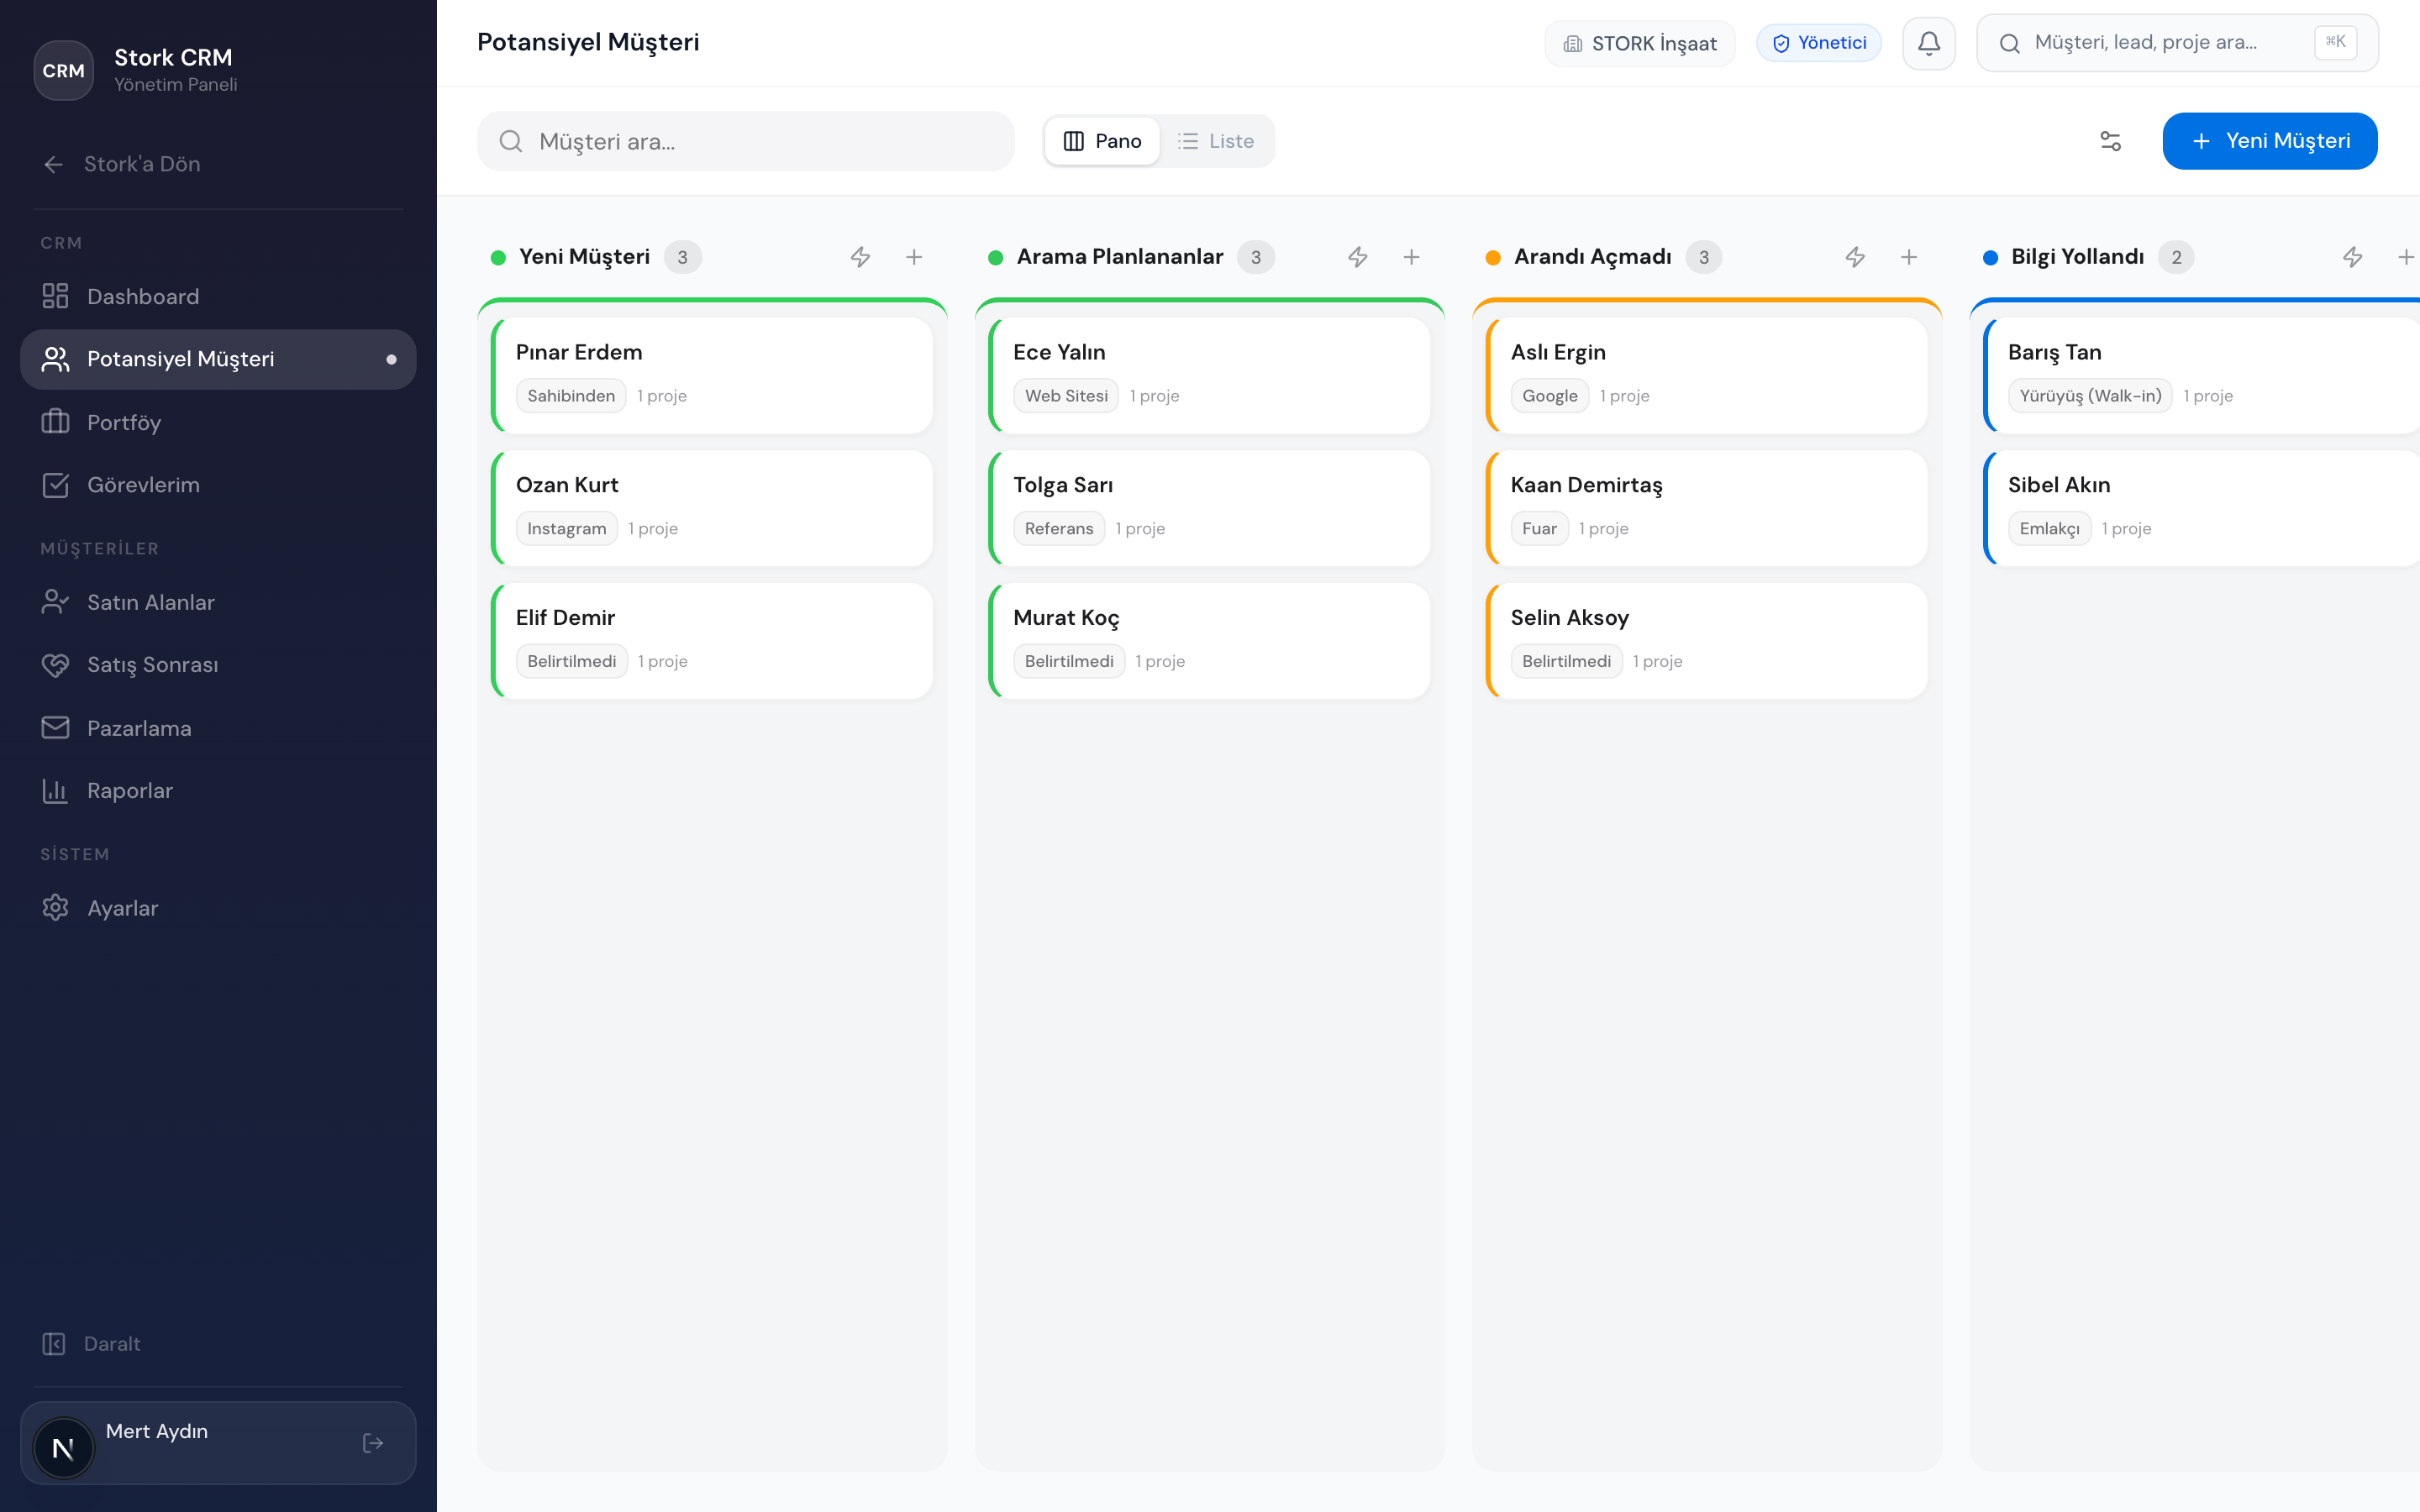
Task: Open Satın Alanlar page
Action: pos(218,602)
